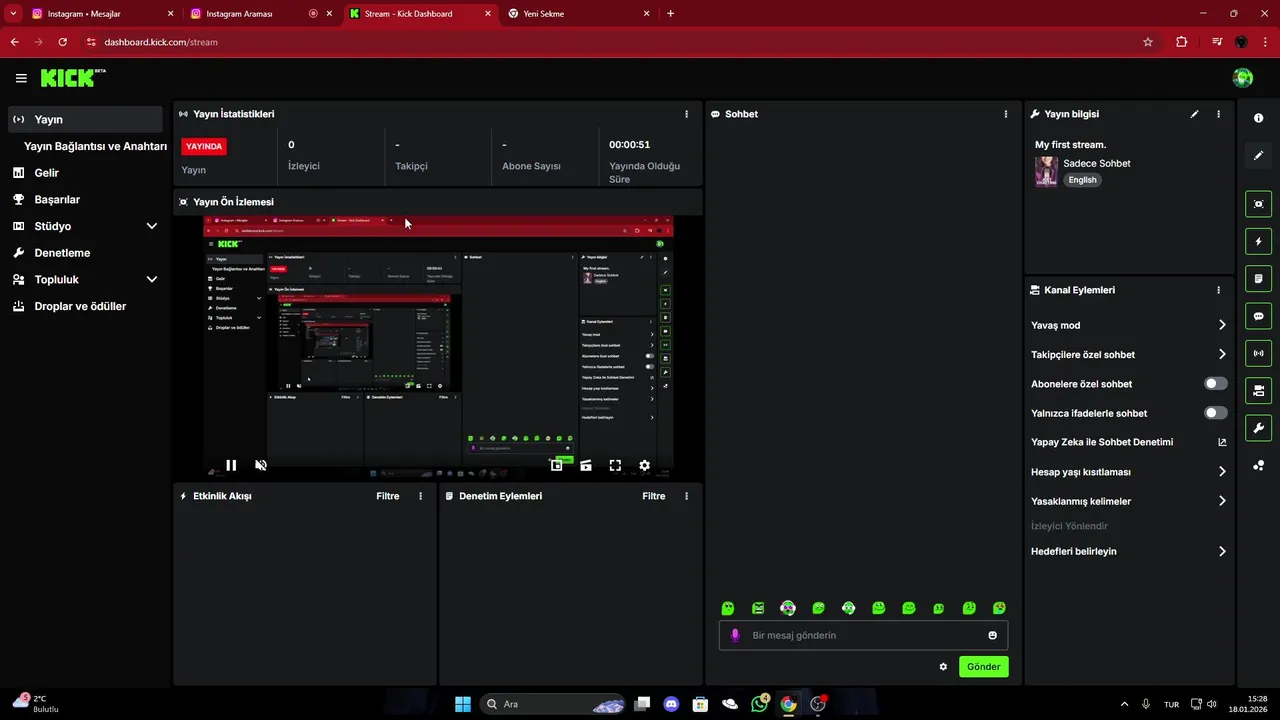The width and height of the screenshot is (1280, 720).
Task: Click the YAYINDA live badge
Action: (x=204, y=146)
